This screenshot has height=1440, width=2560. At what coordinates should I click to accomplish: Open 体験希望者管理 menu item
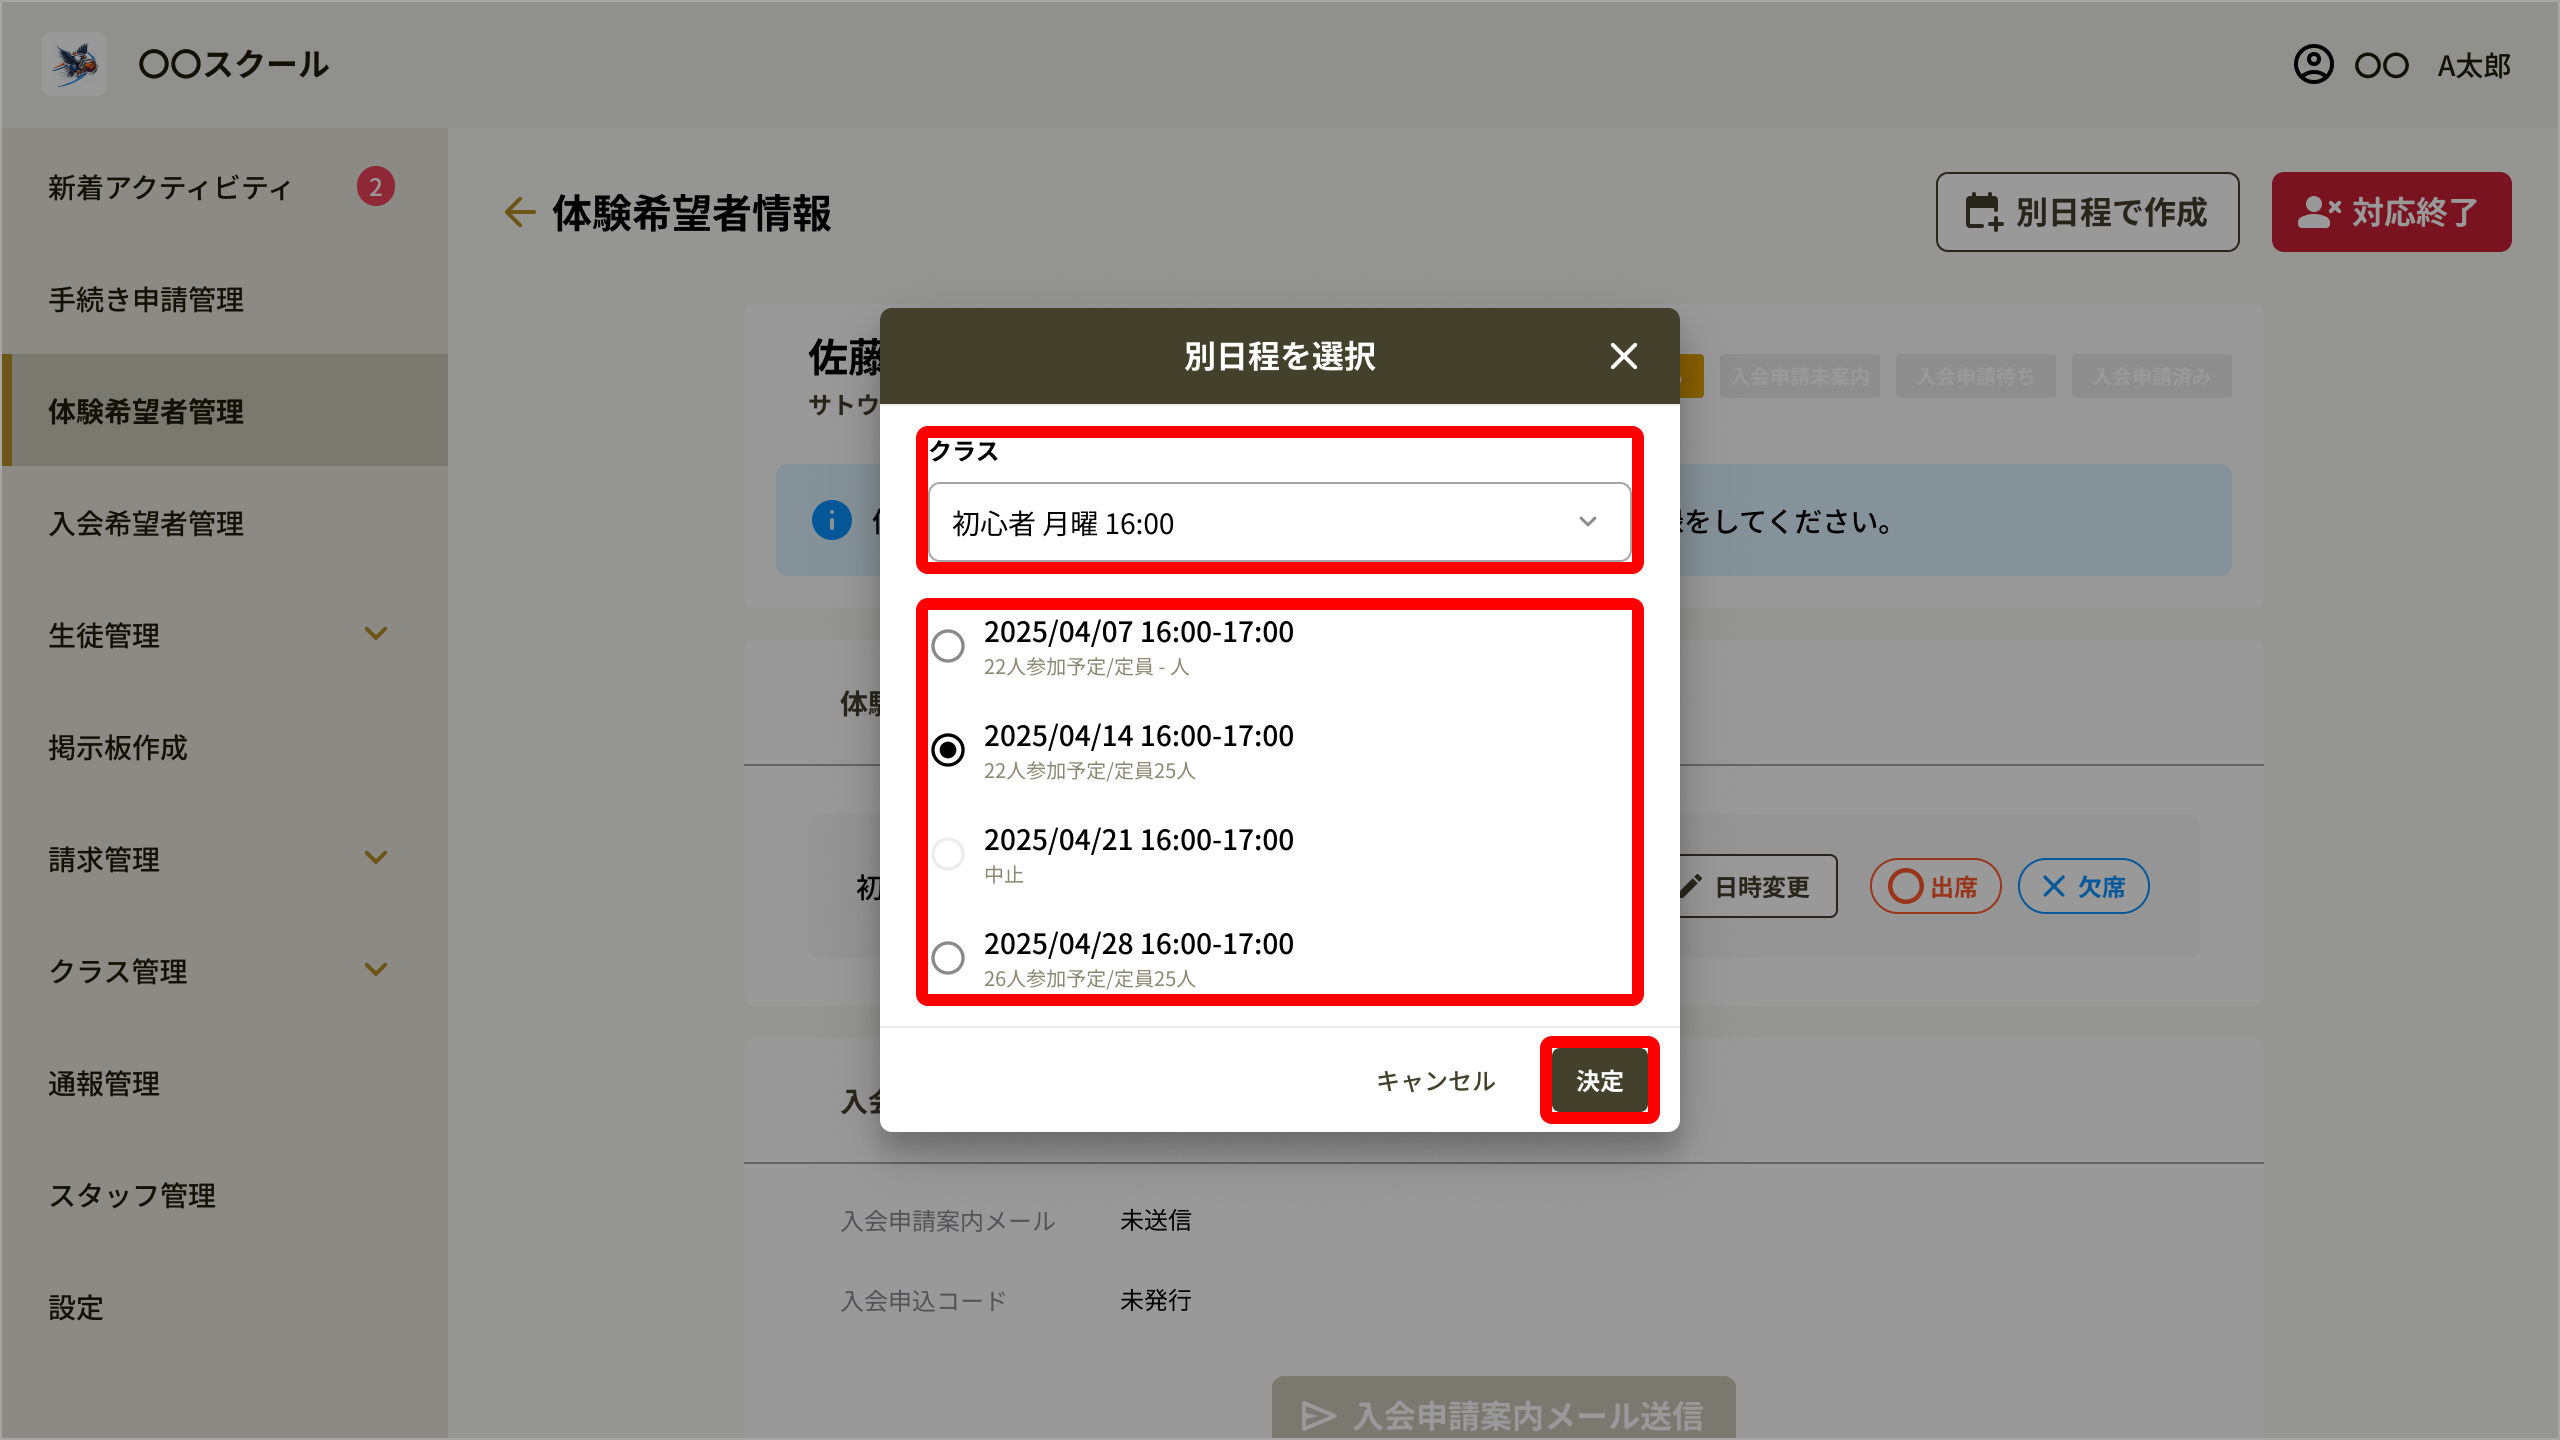pos(224,411)
